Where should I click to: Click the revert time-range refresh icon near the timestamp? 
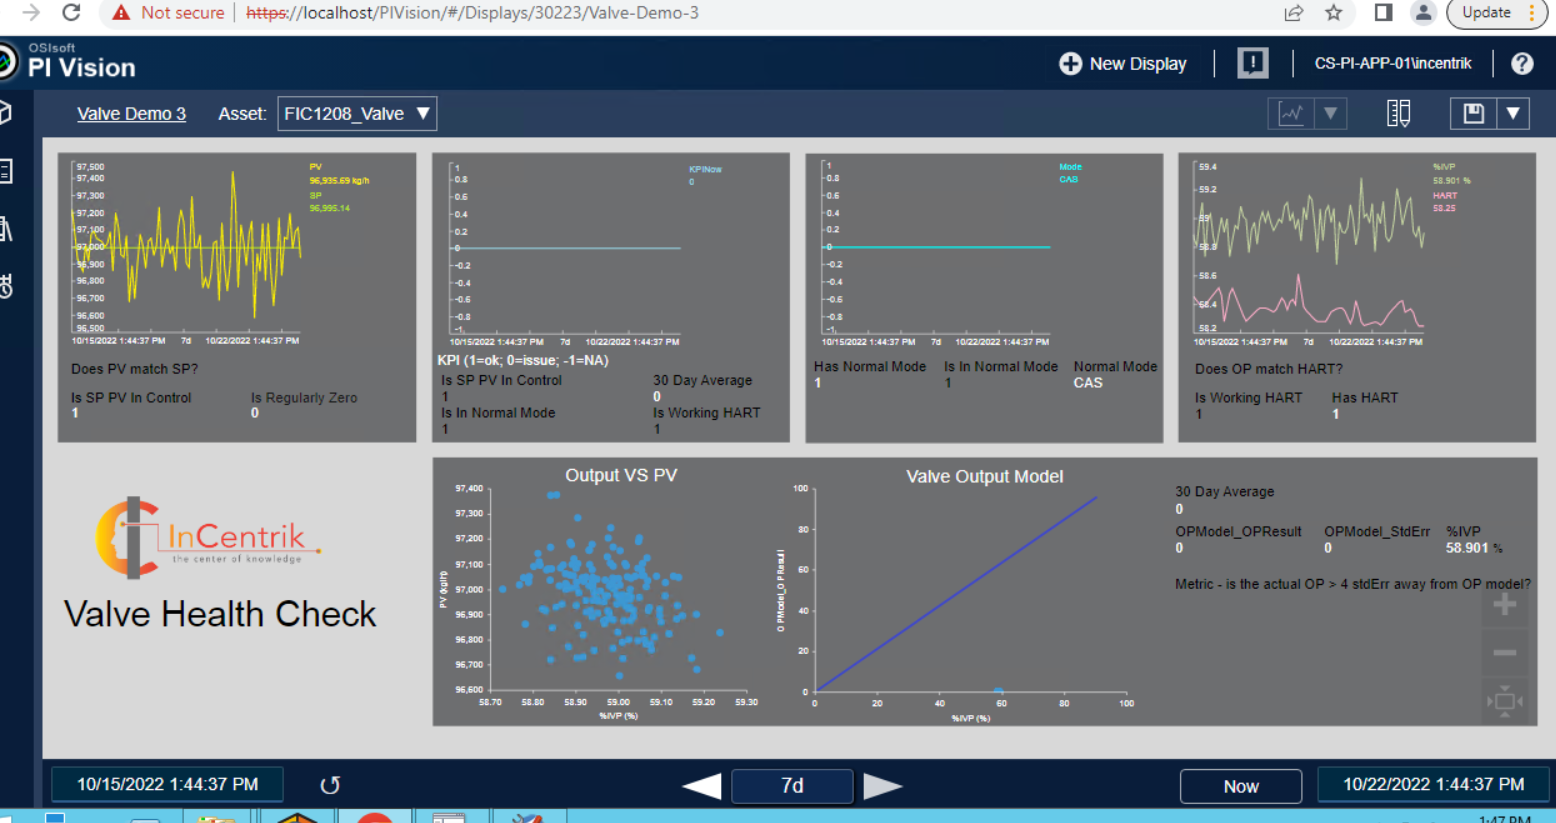click(330, 786)
